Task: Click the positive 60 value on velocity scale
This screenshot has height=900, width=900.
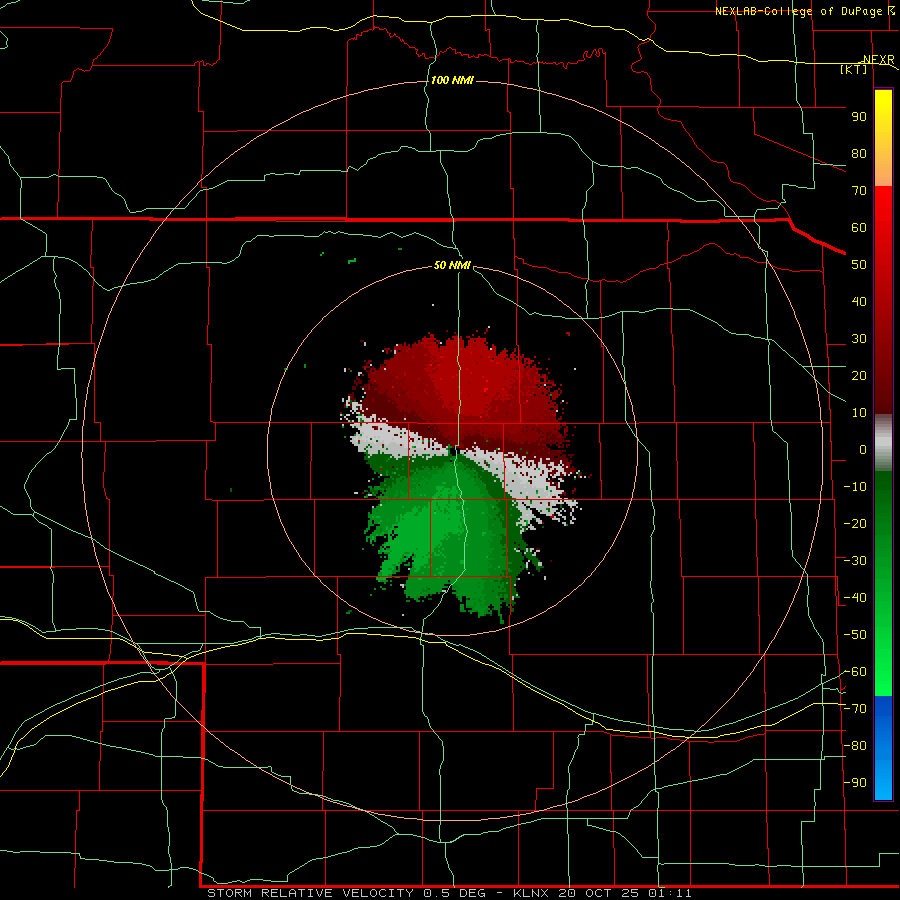Action: (x=859, y=227)
